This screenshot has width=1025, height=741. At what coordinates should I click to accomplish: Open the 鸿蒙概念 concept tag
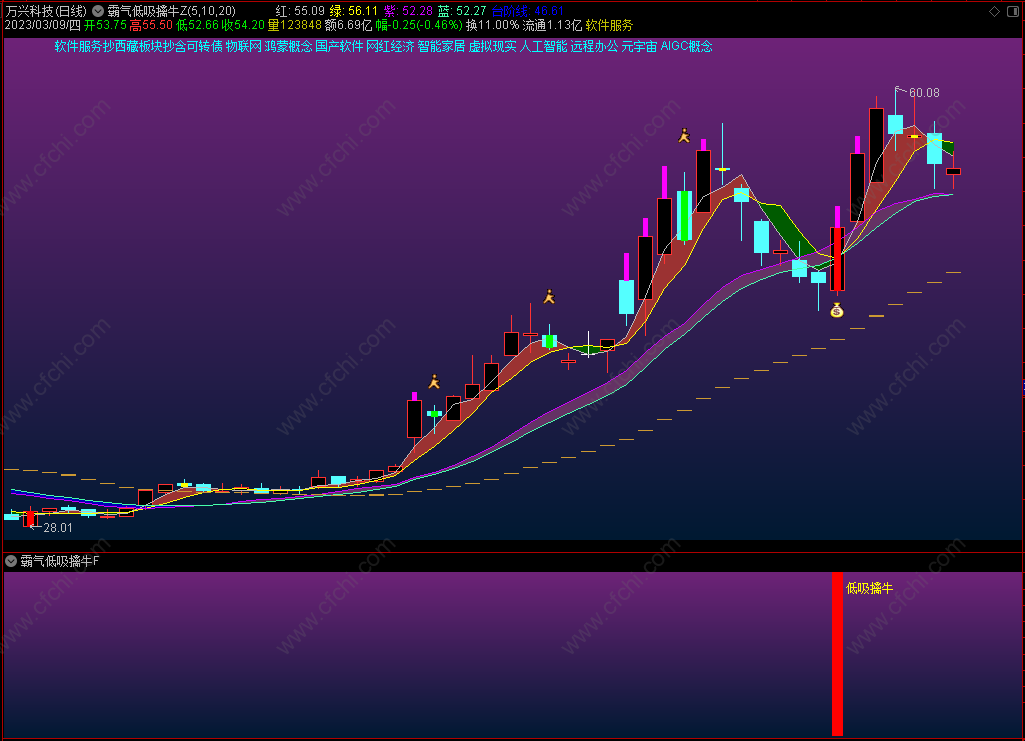click(x=288, y=46)
